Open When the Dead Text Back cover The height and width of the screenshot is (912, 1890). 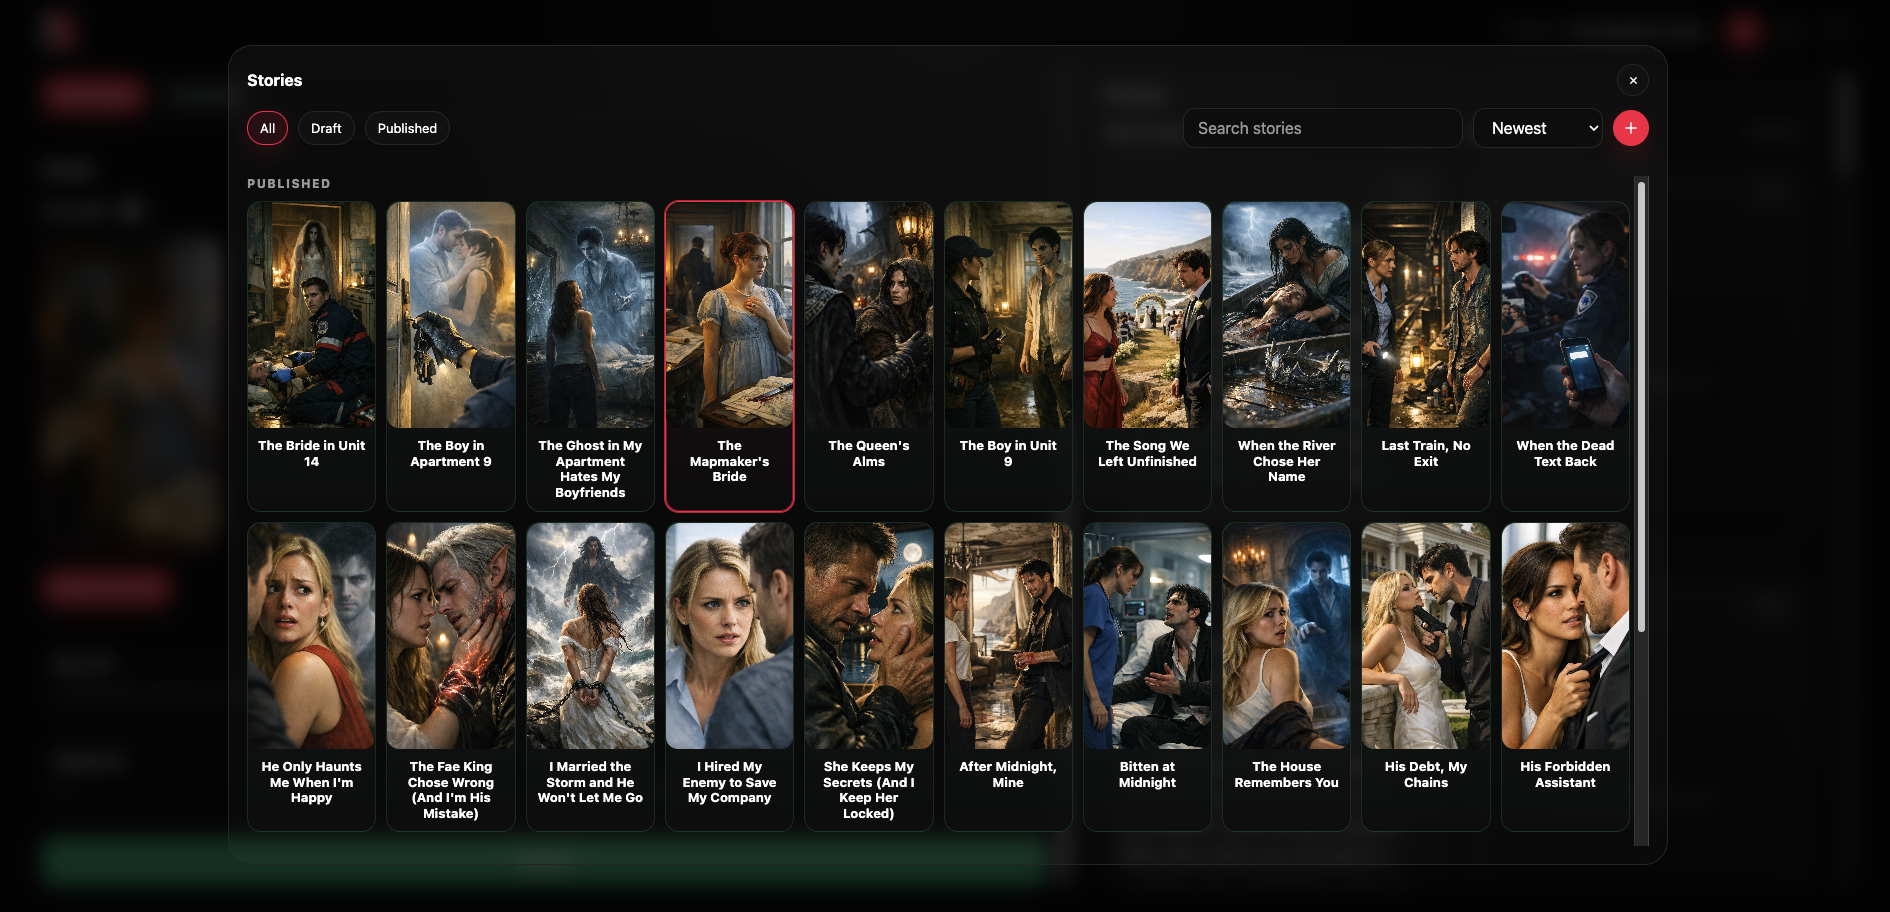[1565, 315]
